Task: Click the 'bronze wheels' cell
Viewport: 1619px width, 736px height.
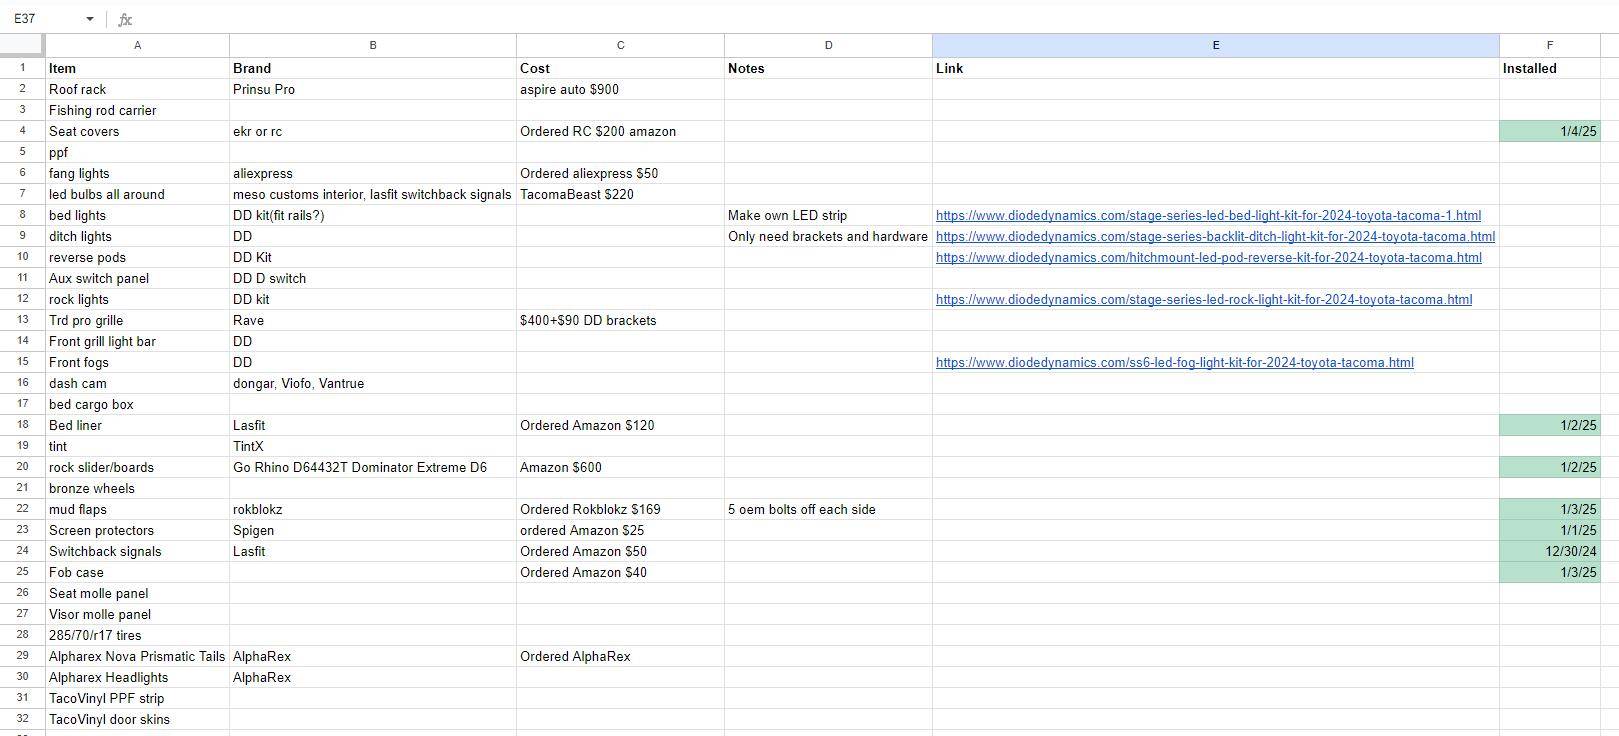Action: tap(137, 488)
